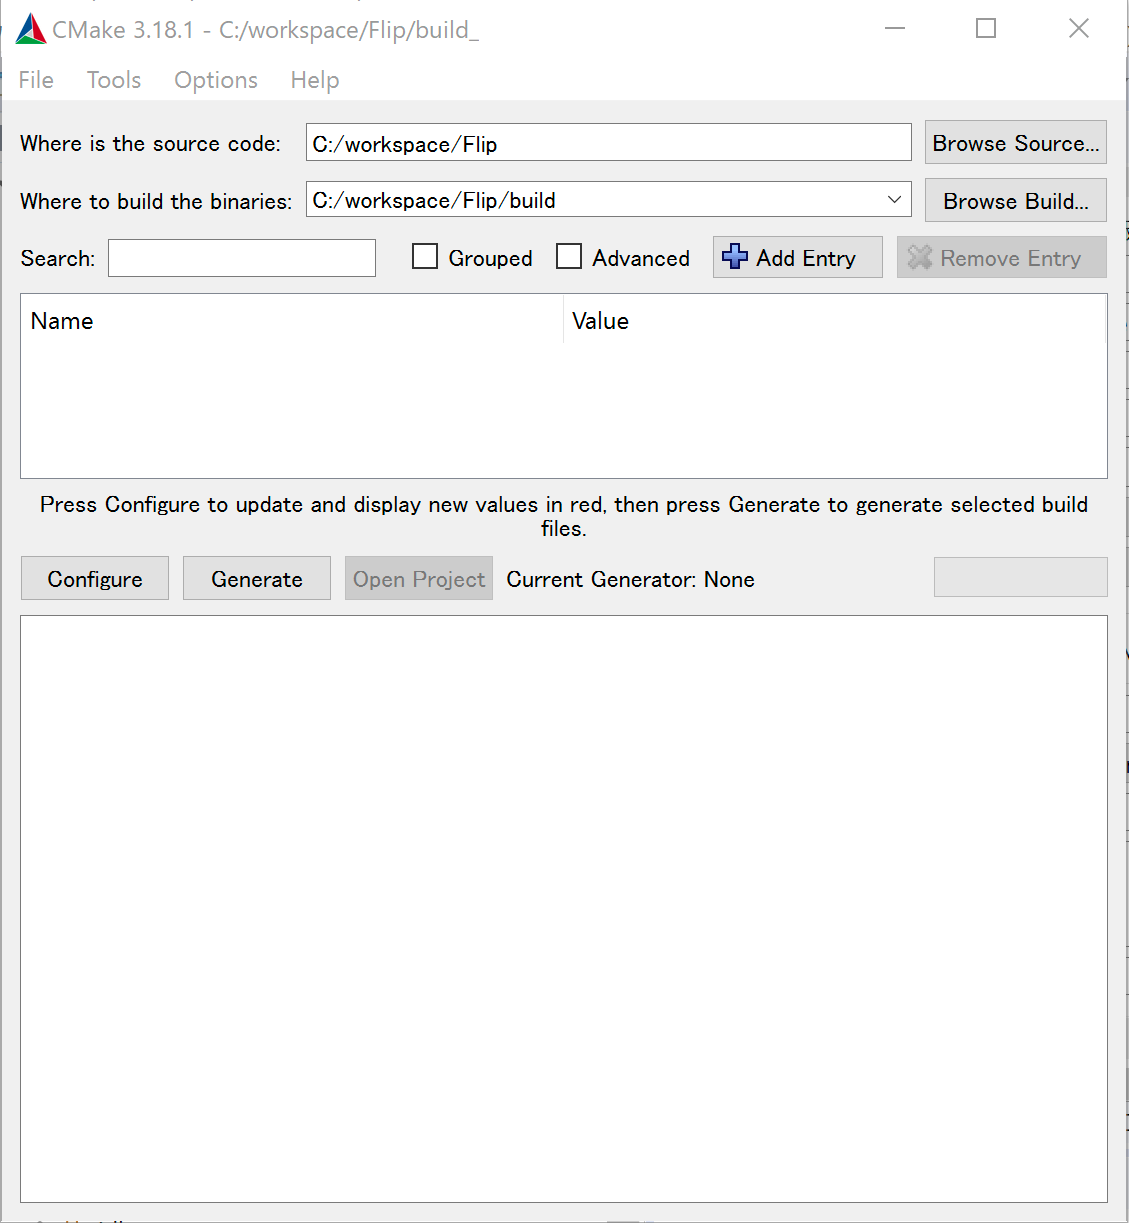The height and width of the screenshot is (1223, 1129).
Task: Click inside the output log area
Action: click(564, 909)
